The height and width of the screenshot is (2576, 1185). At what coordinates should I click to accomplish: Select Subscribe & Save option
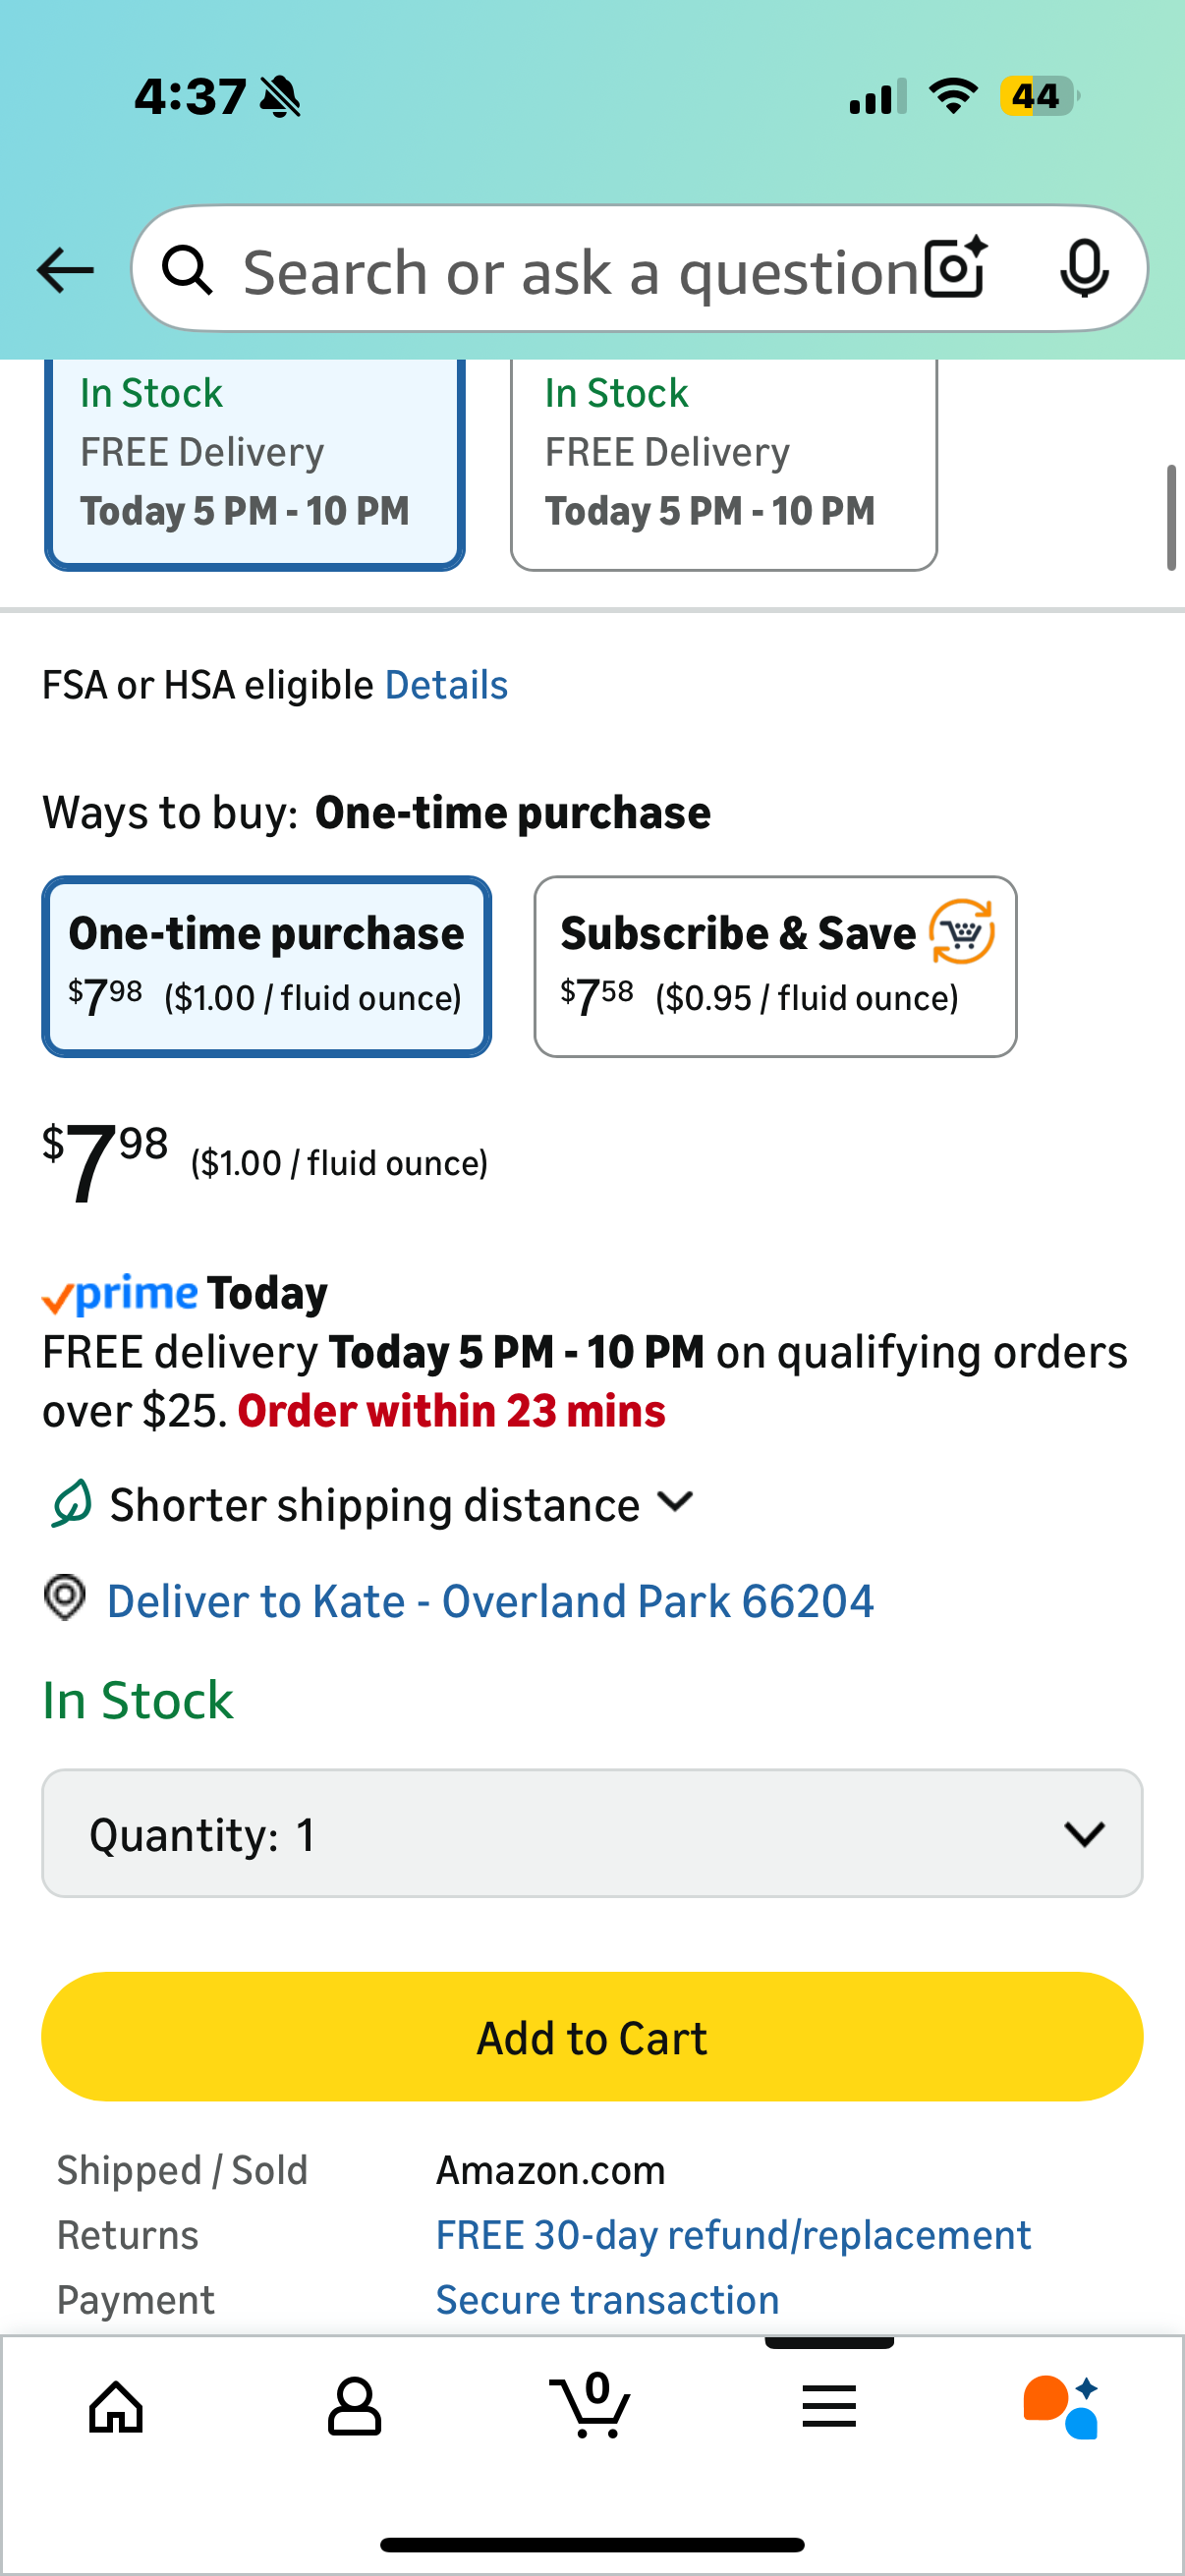775,966
